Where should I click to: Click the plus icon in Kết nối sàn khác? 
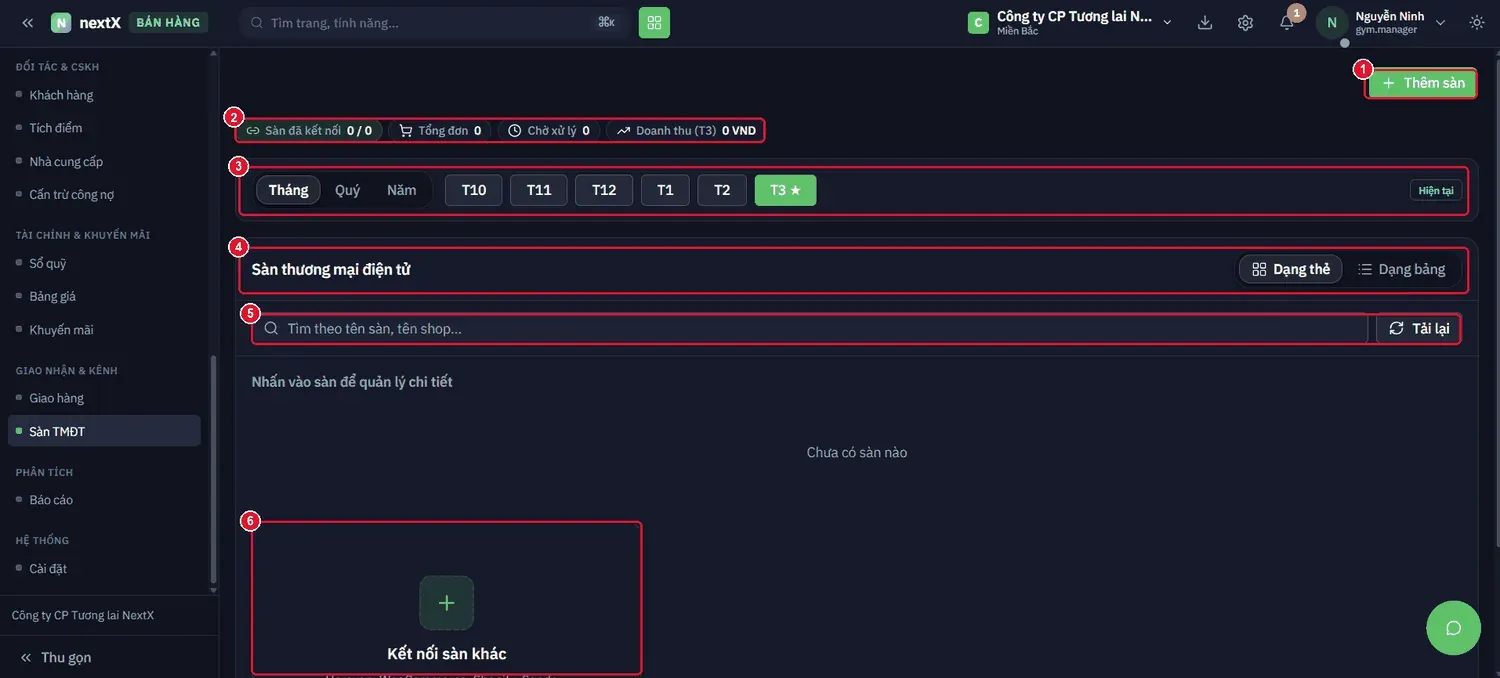[446, 603]
